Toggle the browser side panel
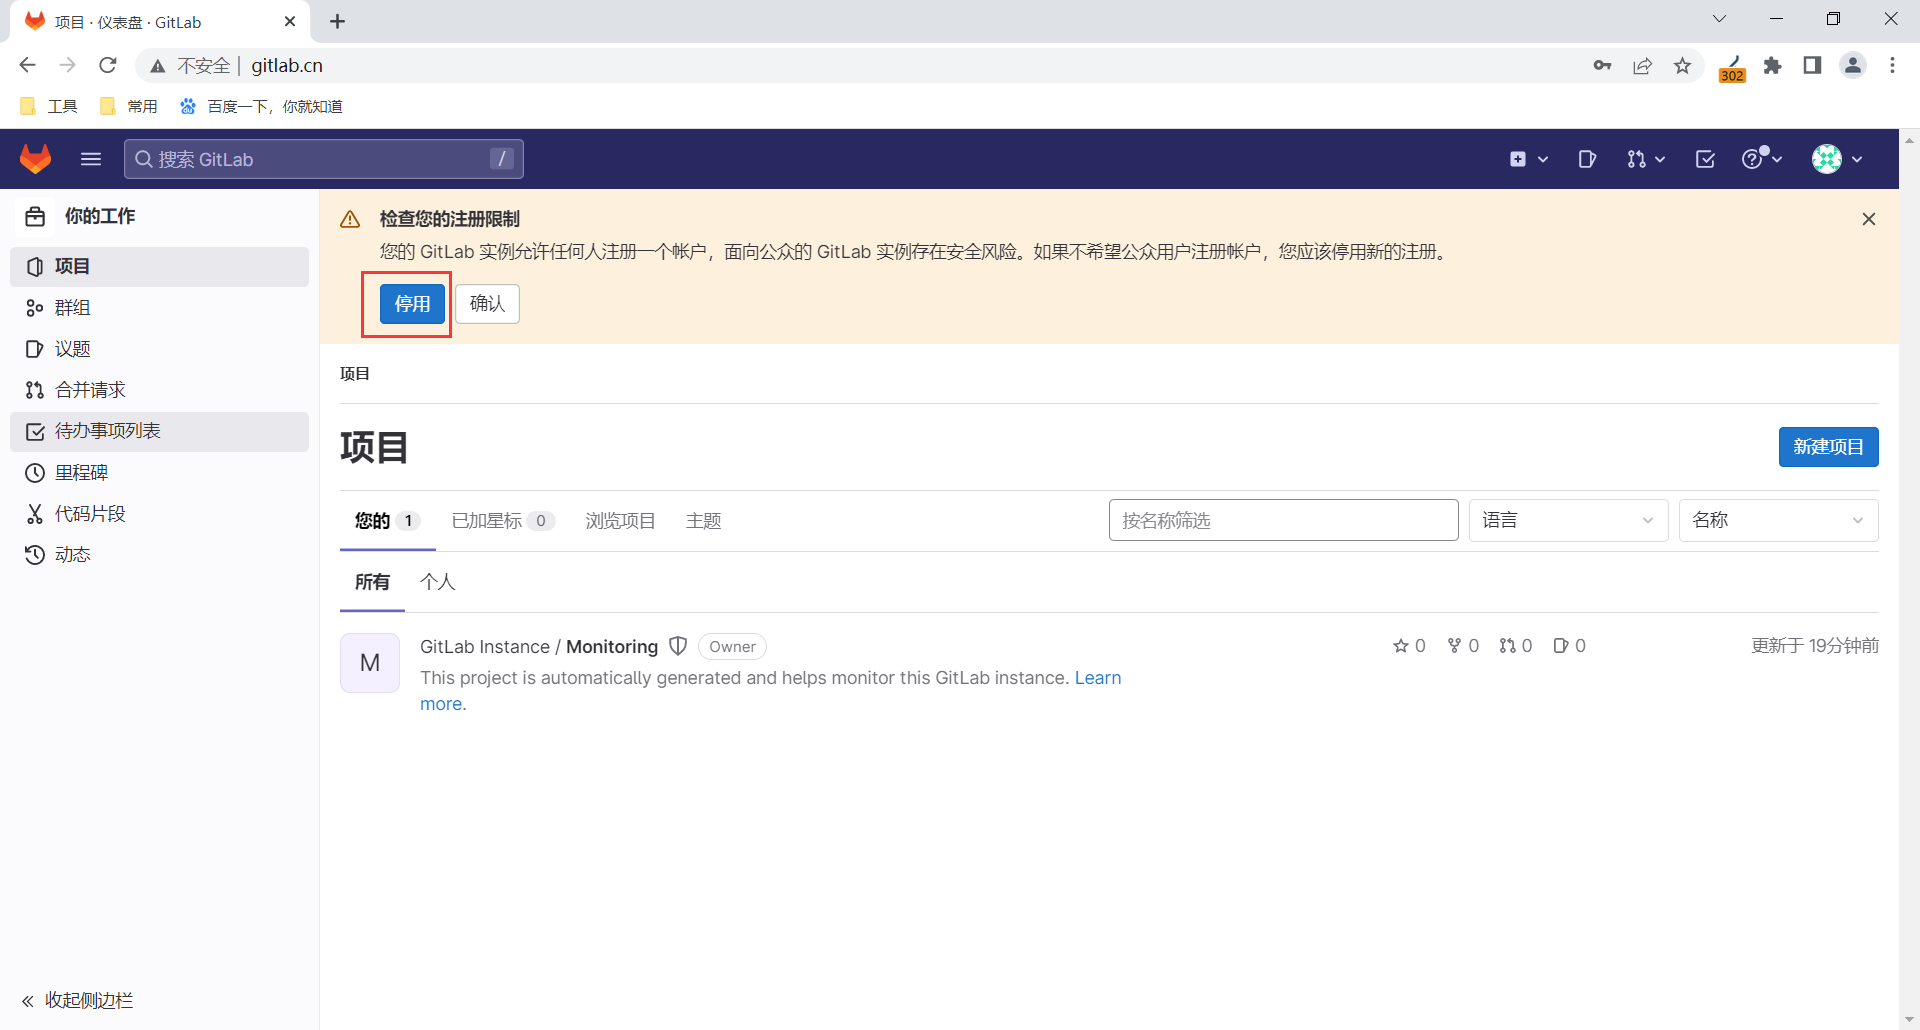Image resolution: width=1920 pixels, height=1030 pixels. coord(1812,65)
